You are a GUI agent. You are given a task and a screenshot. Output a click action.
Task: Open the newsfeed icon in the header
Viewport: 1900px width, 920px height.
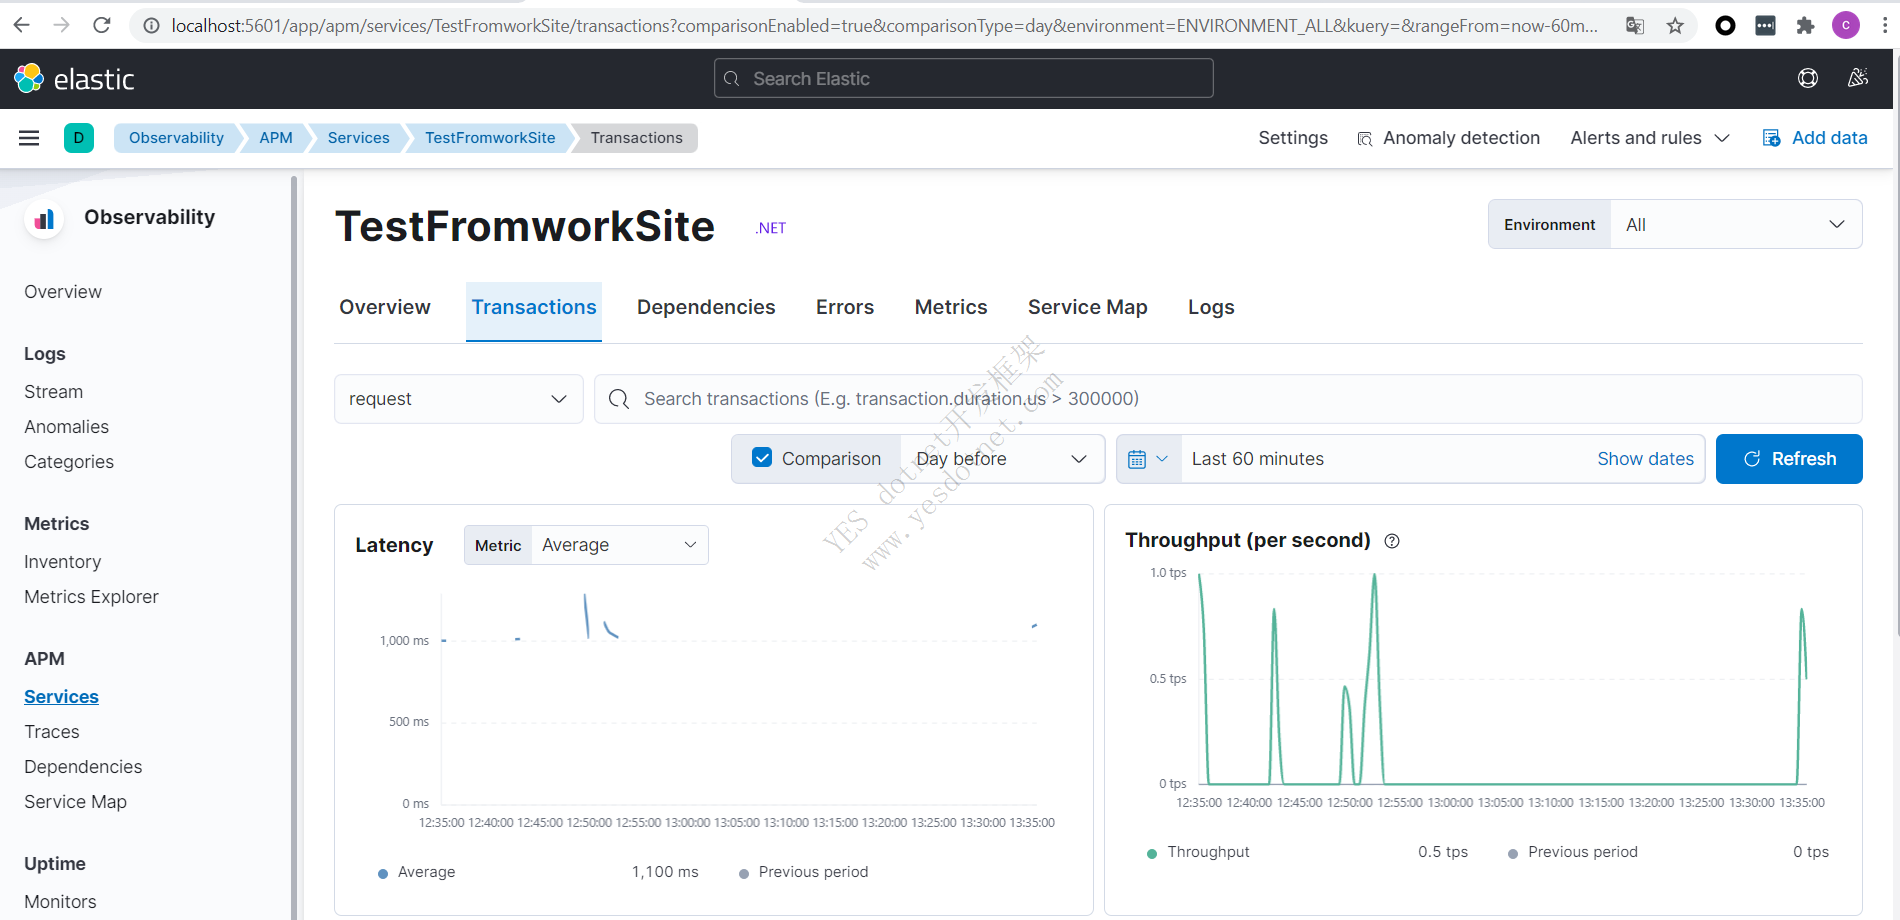(x=1858, y=78)
